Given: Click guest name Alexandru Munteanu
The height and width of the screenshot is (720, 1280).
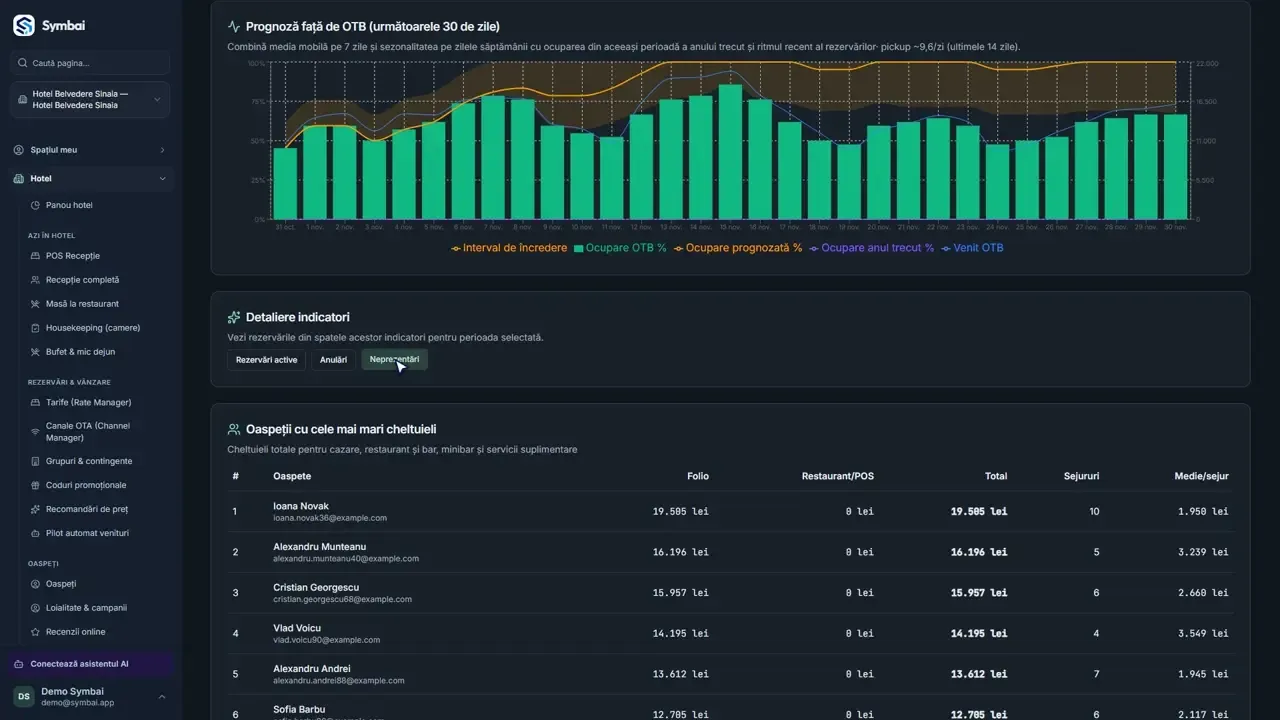Looking at the screenshot, I should 319,547.
